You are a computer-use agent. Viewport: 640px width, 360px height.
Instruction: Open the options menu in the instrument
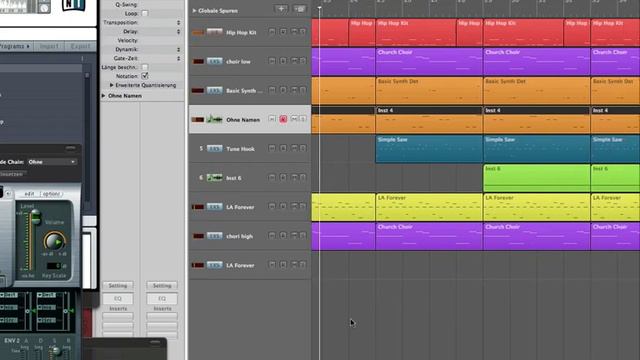[x=51, y=194]
